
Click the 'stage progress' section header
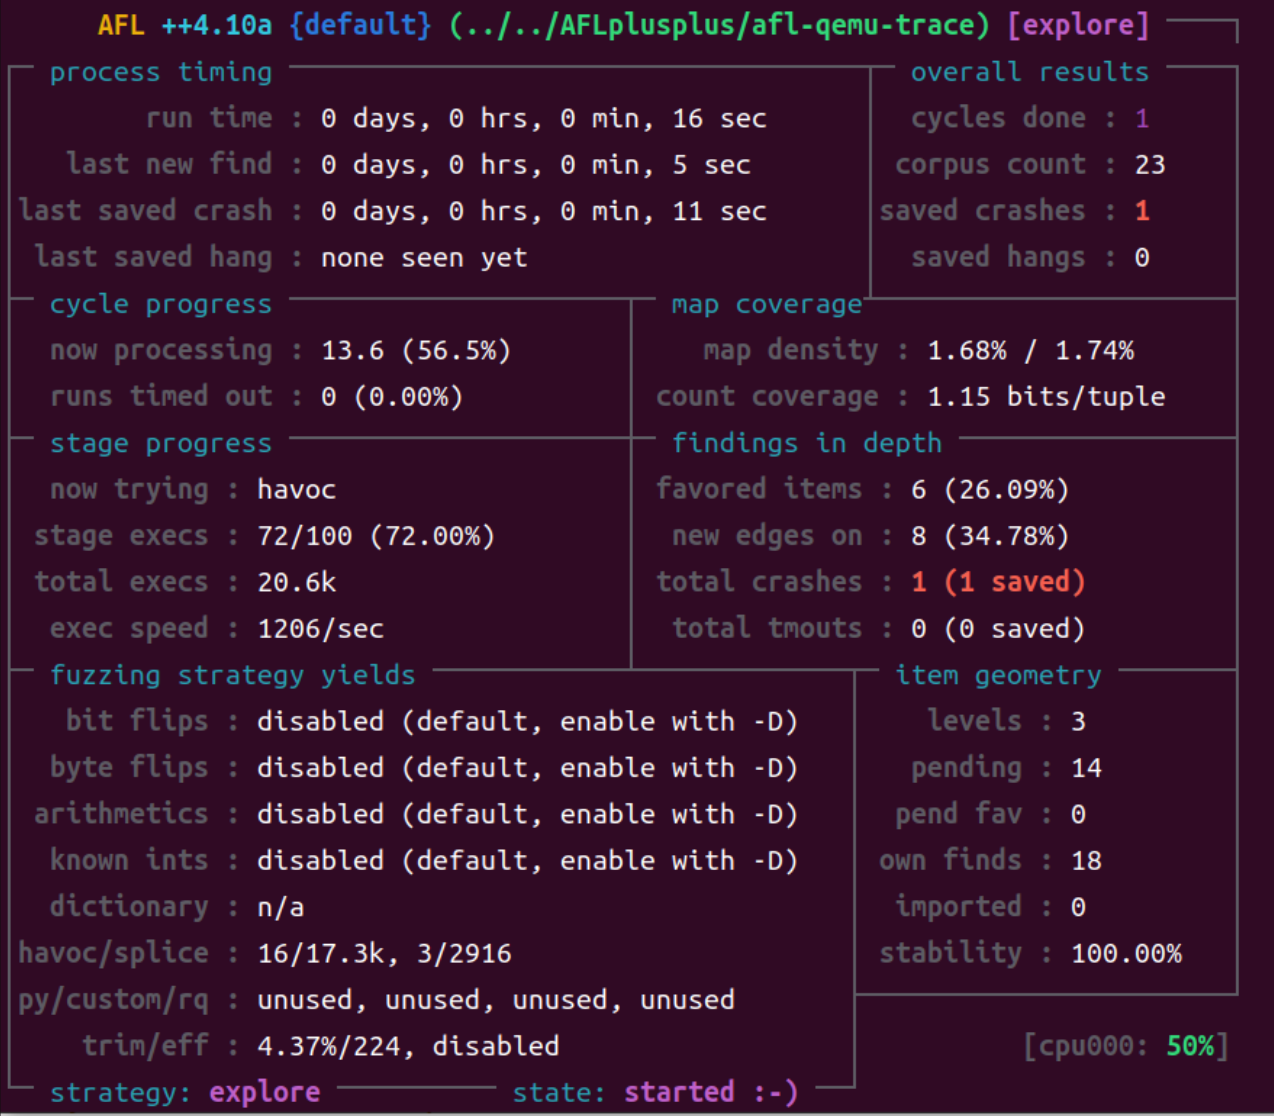(161, 443)
